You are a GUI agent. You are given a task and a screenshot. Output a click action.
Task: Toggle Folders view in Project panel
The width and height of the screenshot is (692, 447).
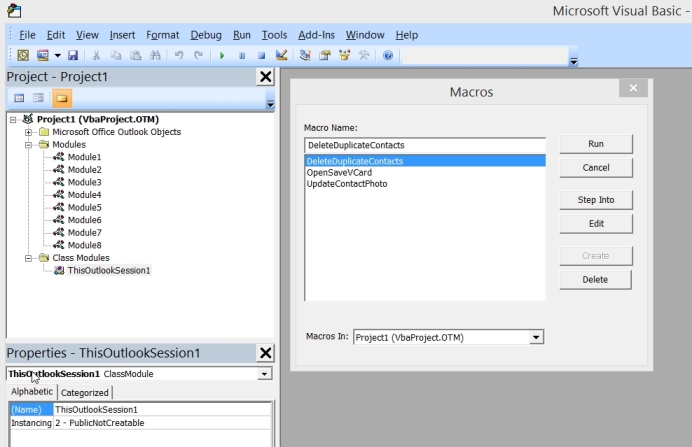62,98
